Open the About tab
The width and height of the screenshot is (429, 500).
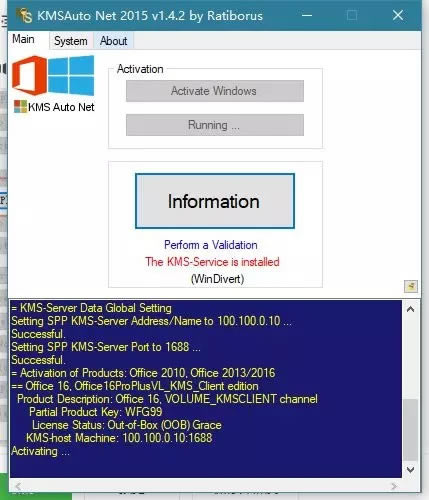click(113, 41)
